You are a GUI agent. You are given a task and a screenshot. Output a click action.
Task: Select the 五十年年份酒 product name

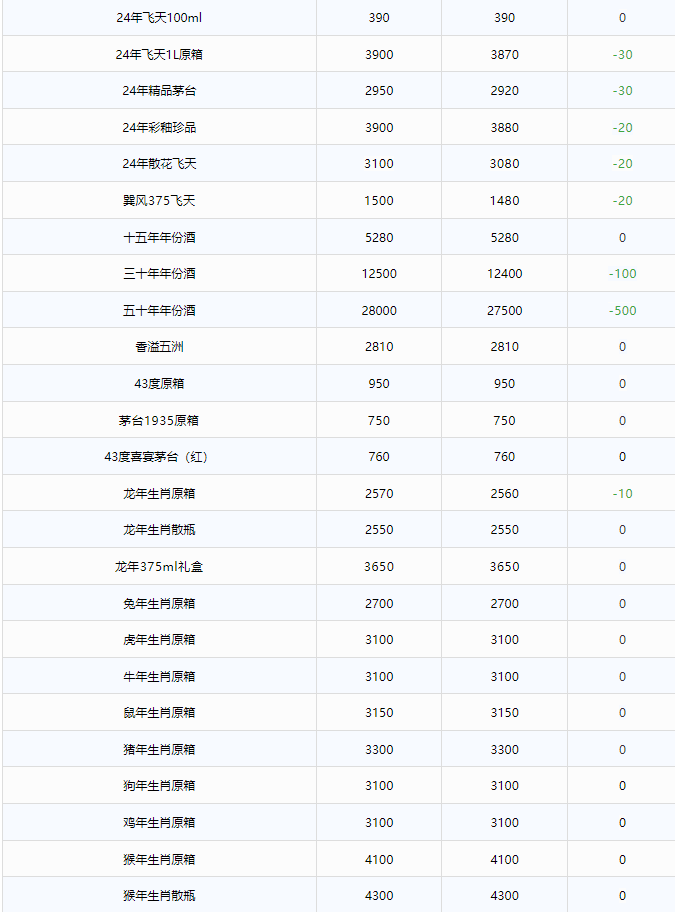[159, 311]
